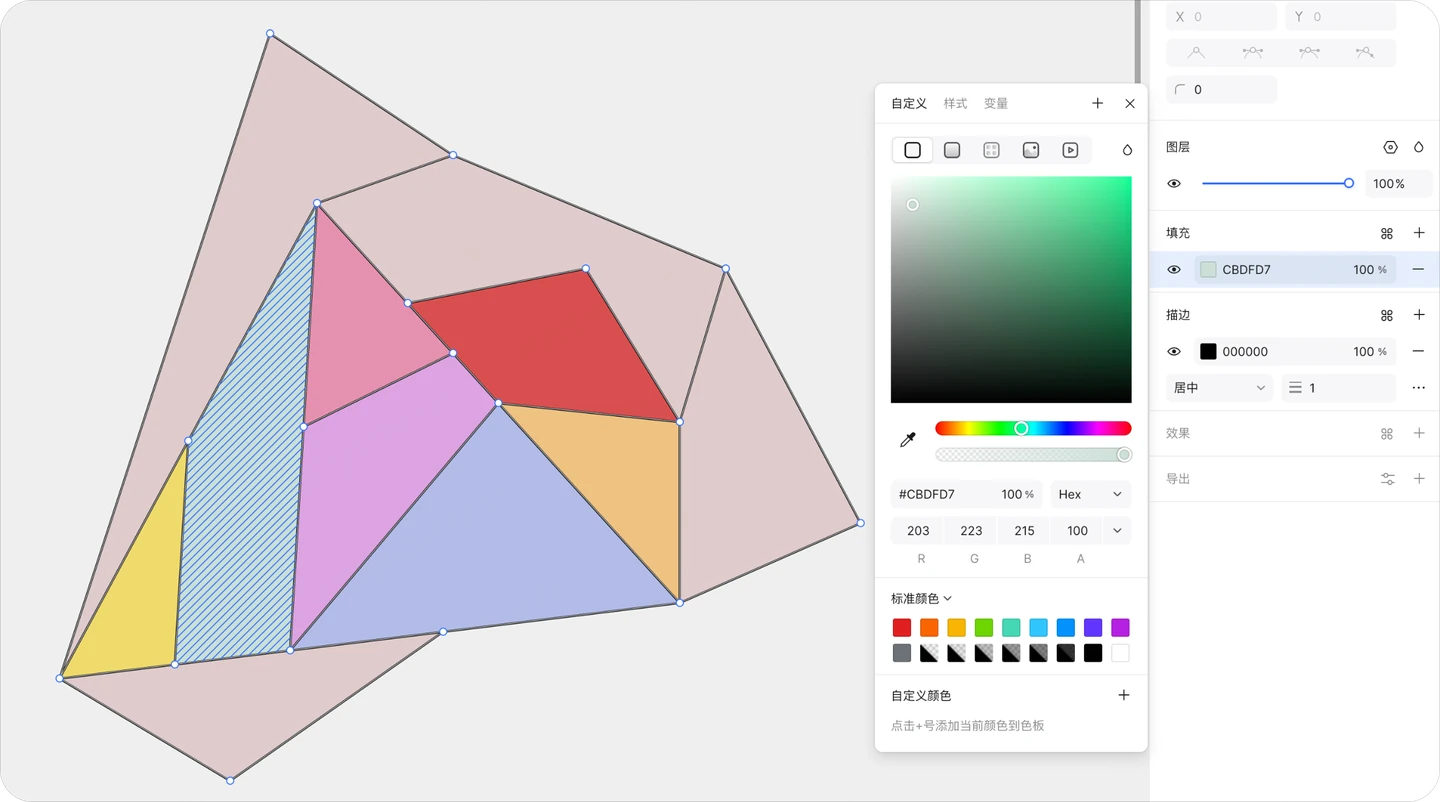The width and height of the screenshot is (1440, 802).
Task: Click the layer opacity slider in 图层
Action: (1278, 183)
